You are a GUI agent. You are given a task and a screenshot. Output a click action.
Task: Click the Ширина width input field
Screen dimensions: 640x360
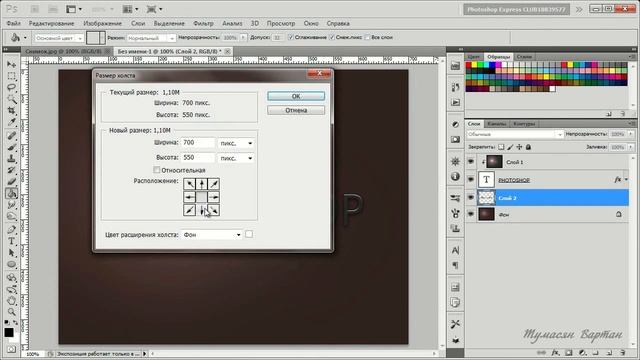tap(198, 143)
